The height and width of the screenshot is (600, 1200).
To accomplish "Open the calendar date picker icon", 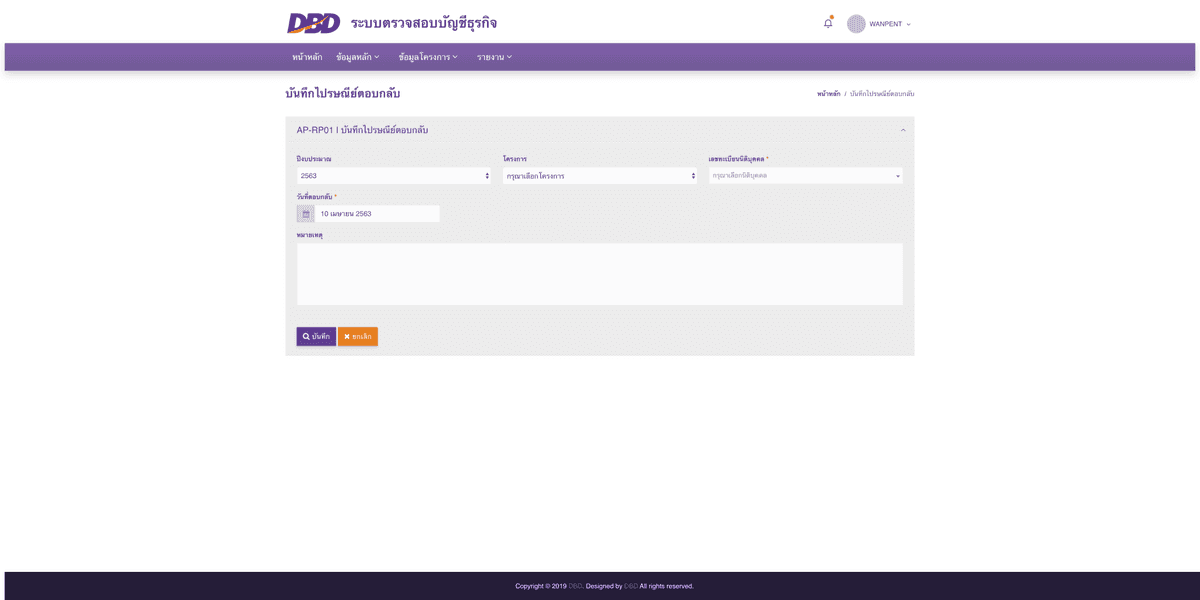I will 306,214.
